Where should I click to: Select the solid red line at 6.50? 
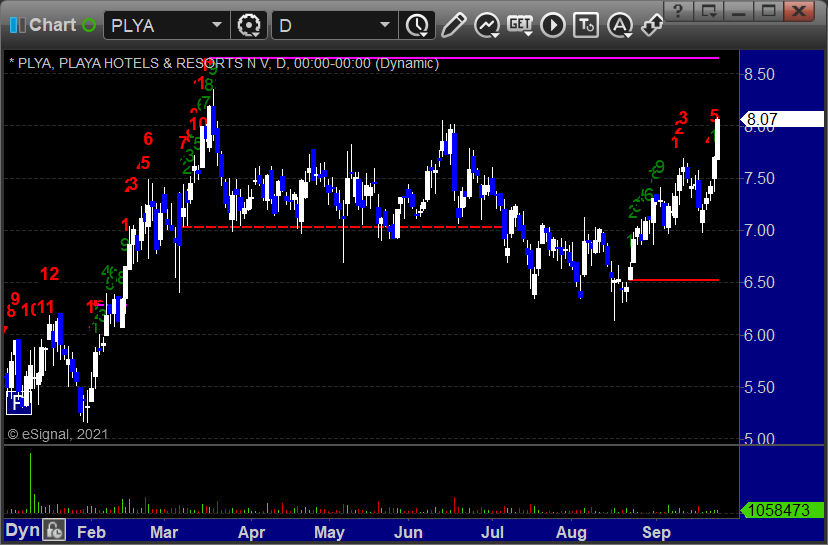click(674, 280)
